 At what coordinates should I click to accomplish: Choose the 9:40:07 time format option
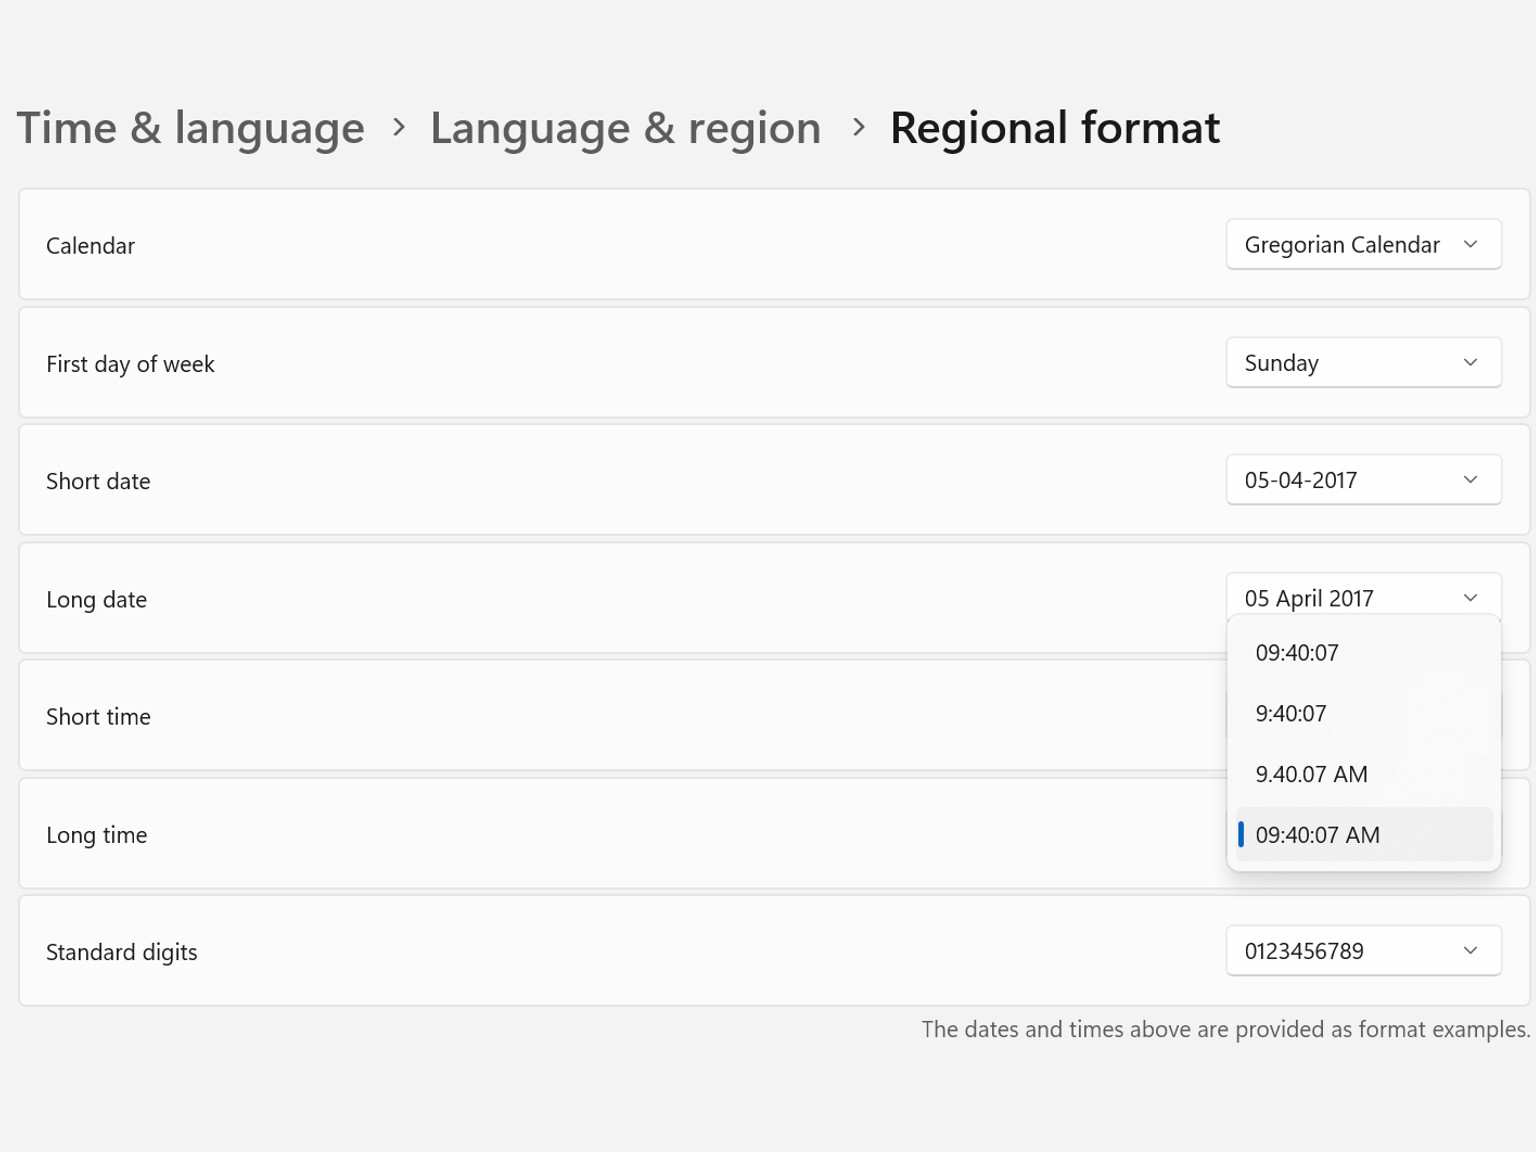coord(1291,714)
